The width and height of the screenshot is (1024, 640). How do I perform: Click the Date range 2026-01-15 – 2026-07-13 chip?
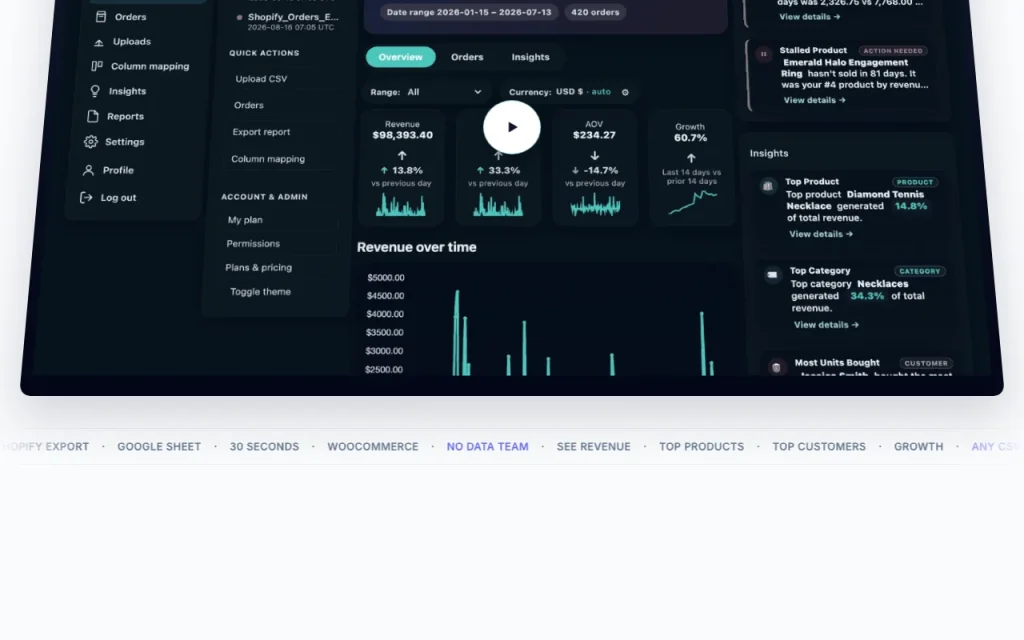click(x=469, y=12)
